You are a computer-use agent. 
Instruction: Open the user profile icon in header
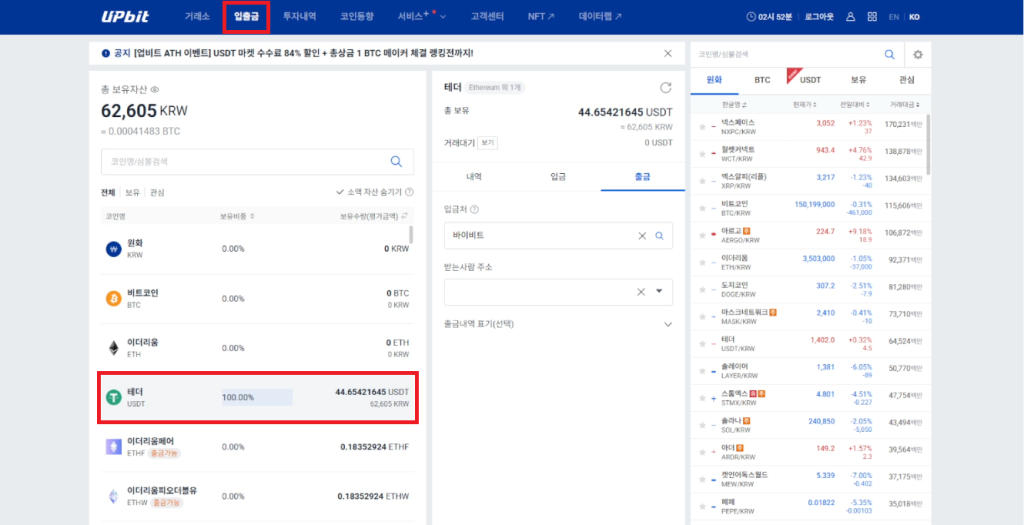tap(850, 17)
